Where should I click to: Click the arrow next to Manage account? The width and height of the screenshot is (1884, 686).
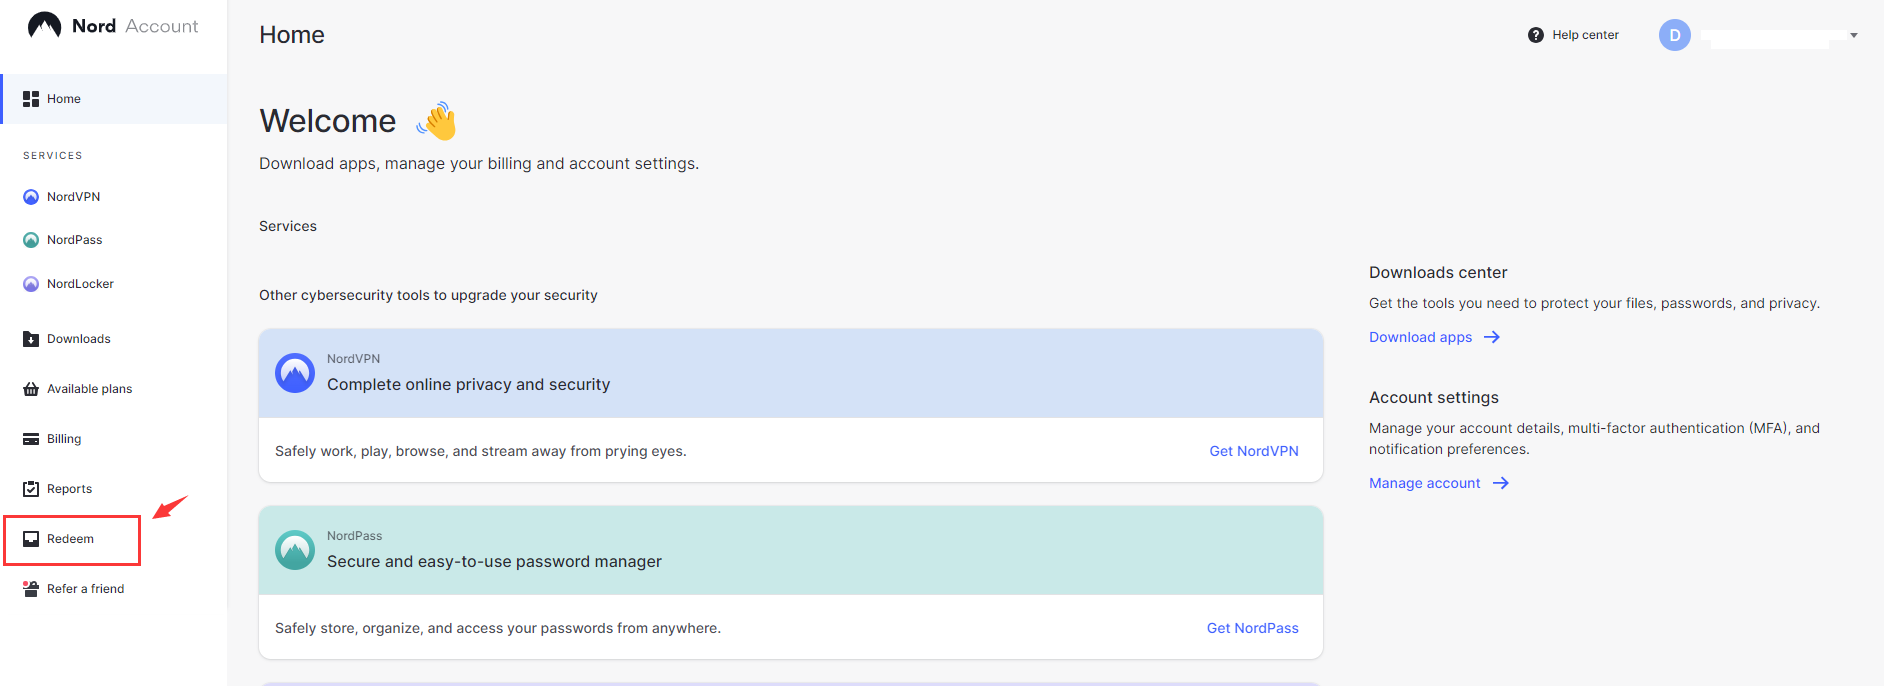coord(1501,483)
